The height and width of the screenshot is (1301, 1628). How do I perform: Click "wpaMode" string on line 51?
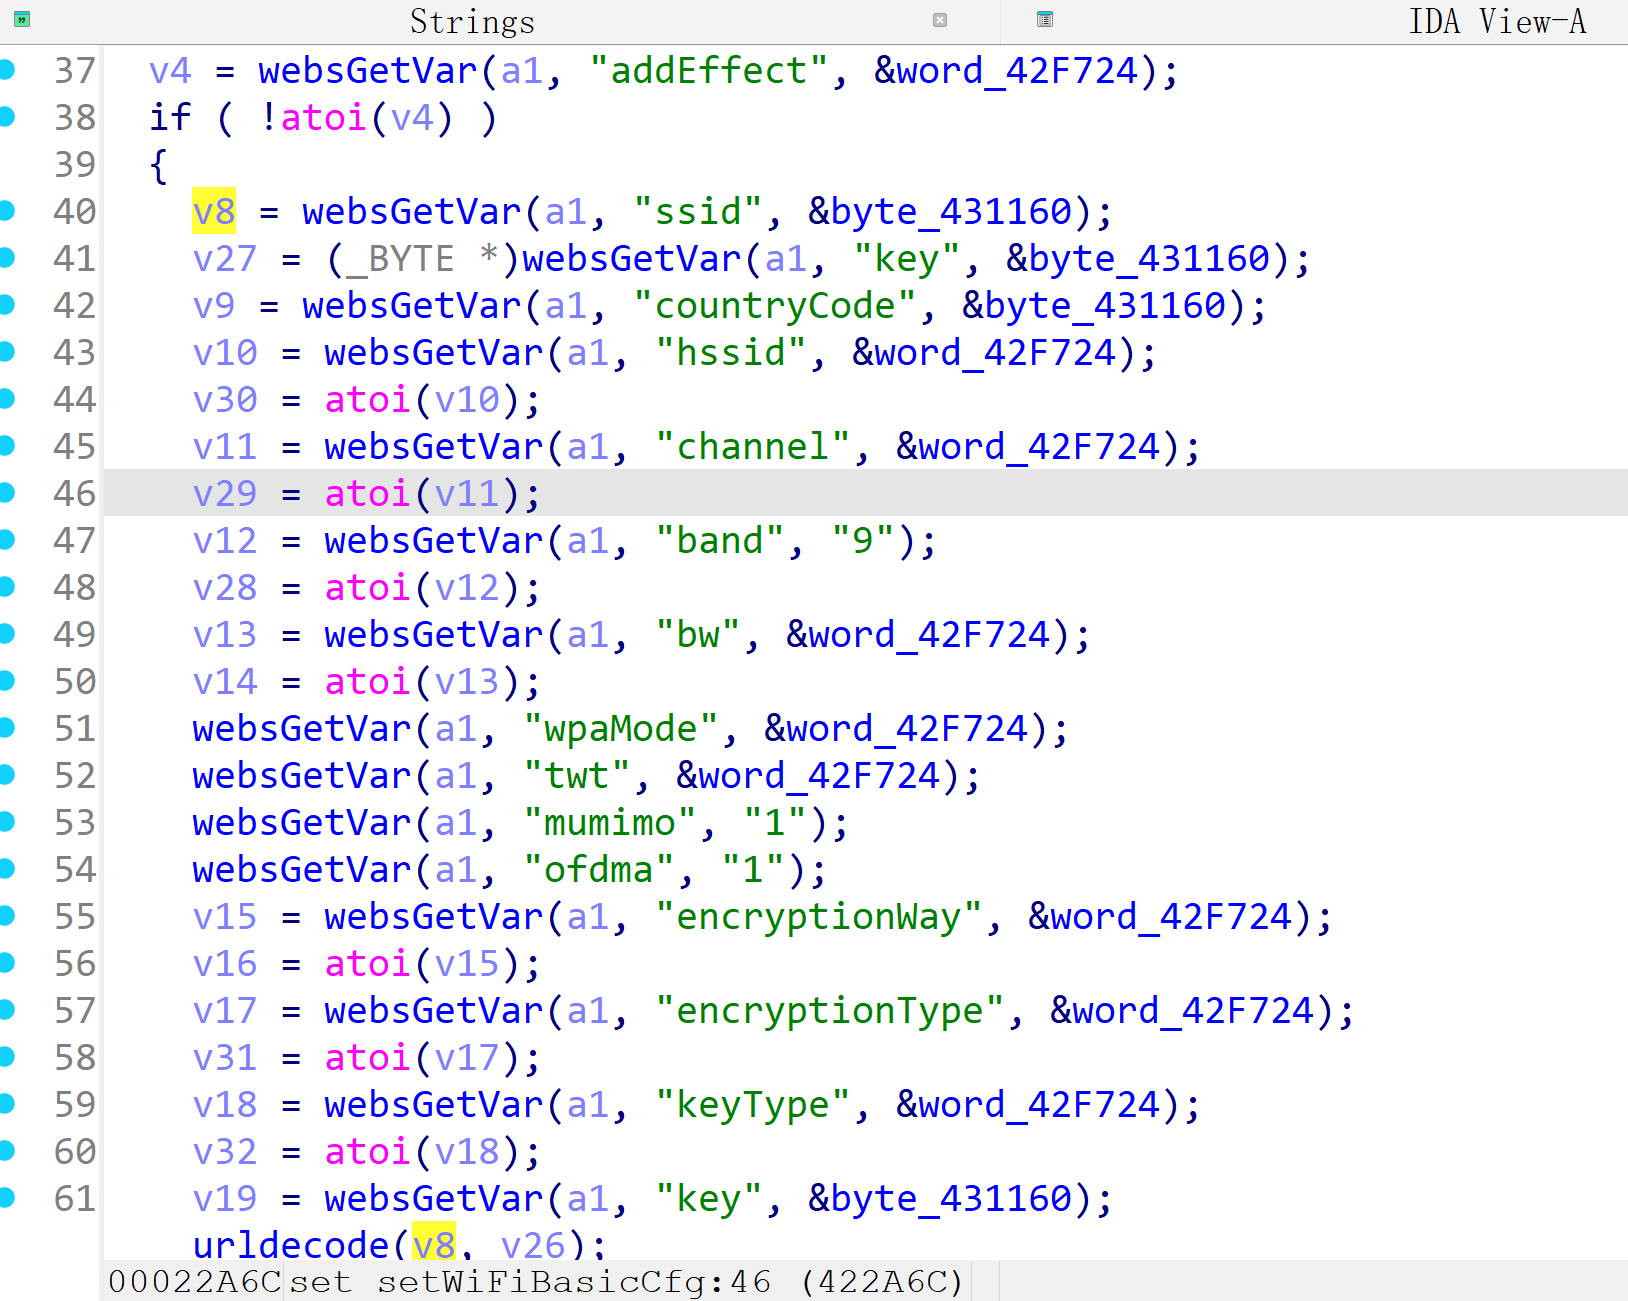[621, 728]
